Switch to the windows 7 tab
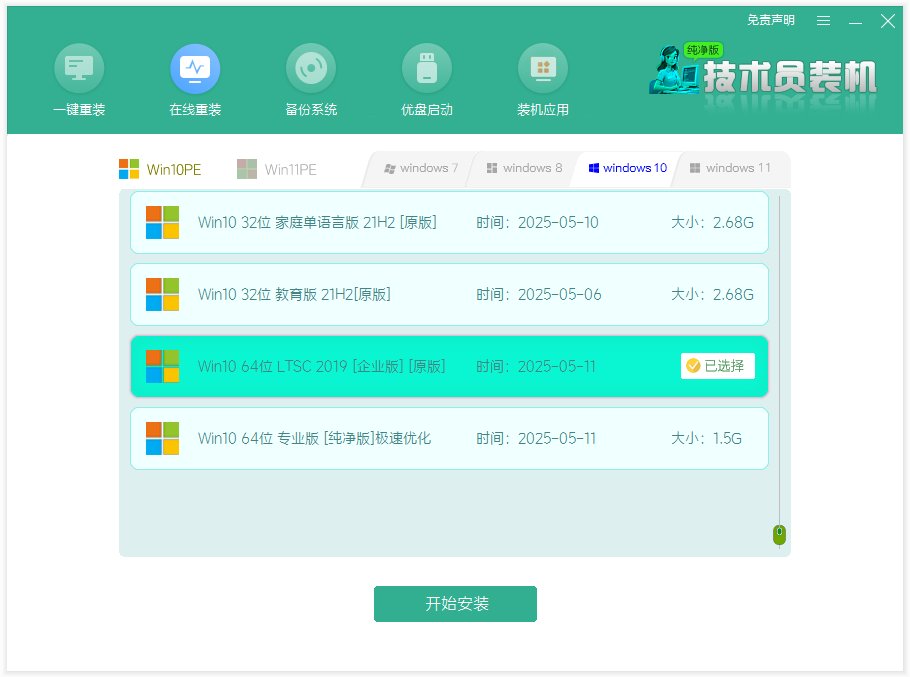 (x=421, y=168)
